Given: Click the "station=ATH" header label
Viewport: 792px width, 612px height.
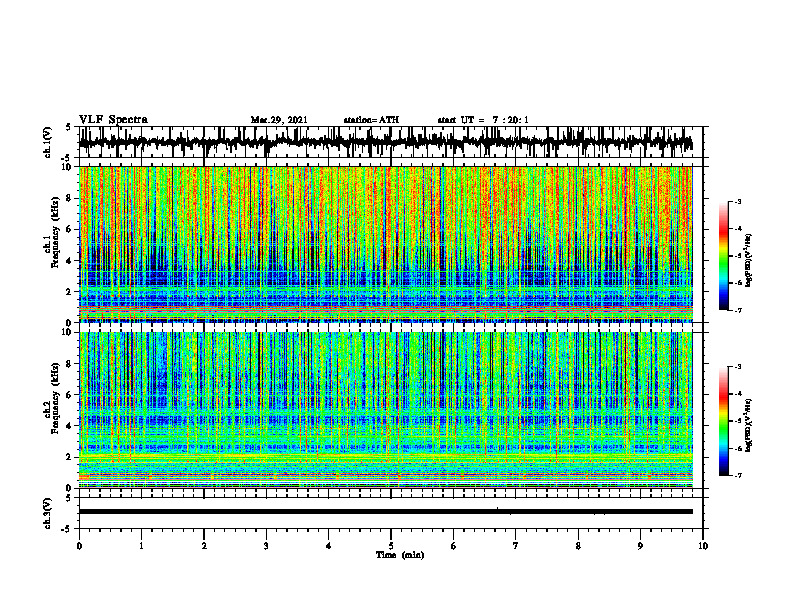Looking at the screenshot, I should [x=371, y=120].
